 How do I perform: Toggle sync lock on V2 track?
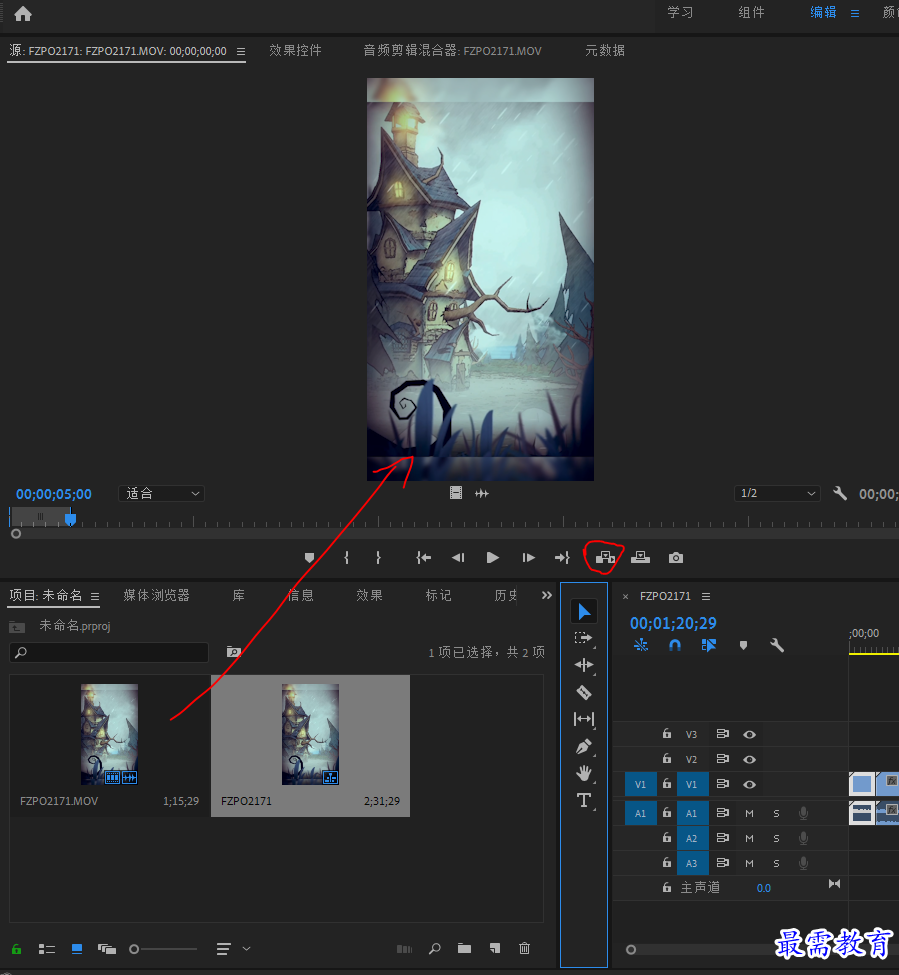pos(722,759)
